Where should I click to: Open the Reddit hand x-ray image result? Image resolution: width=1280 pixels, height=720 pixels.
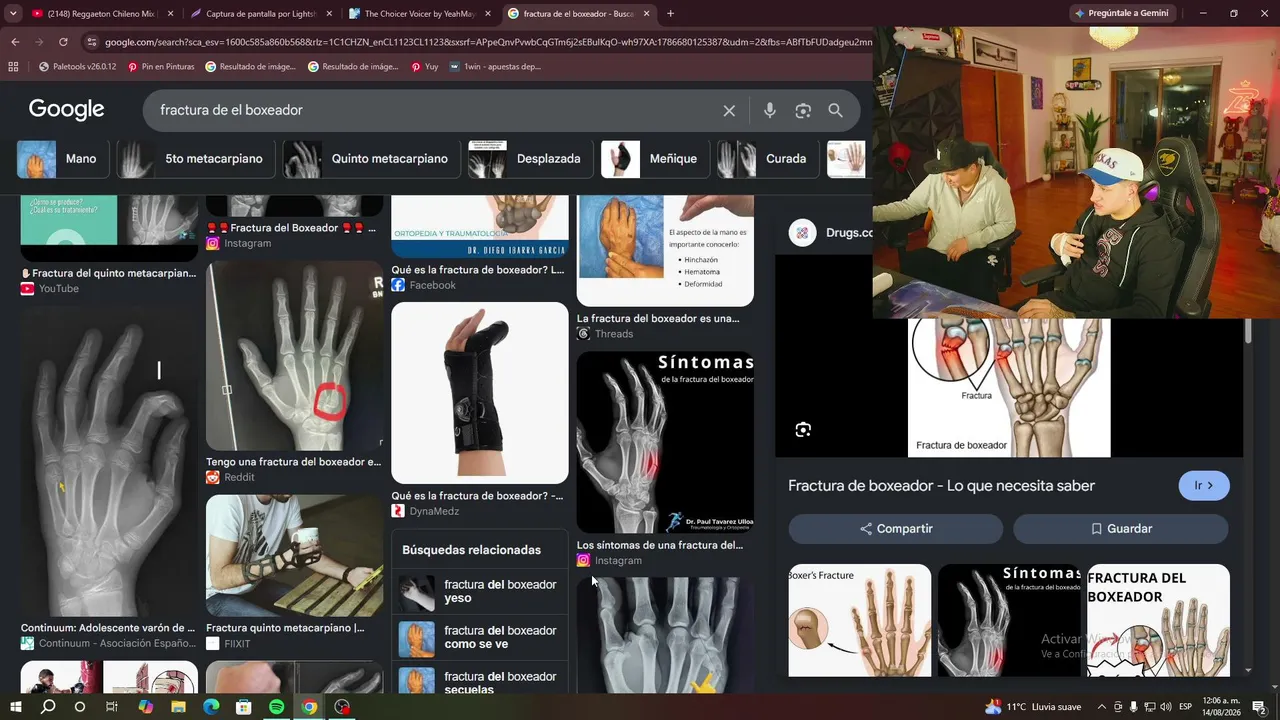tap(294, 356)
